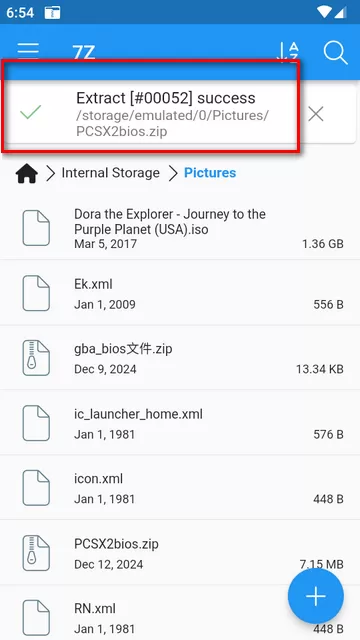360x640 pixels.
Task: Tap the blue plus floating button
Action: click(x=316, y=596)
